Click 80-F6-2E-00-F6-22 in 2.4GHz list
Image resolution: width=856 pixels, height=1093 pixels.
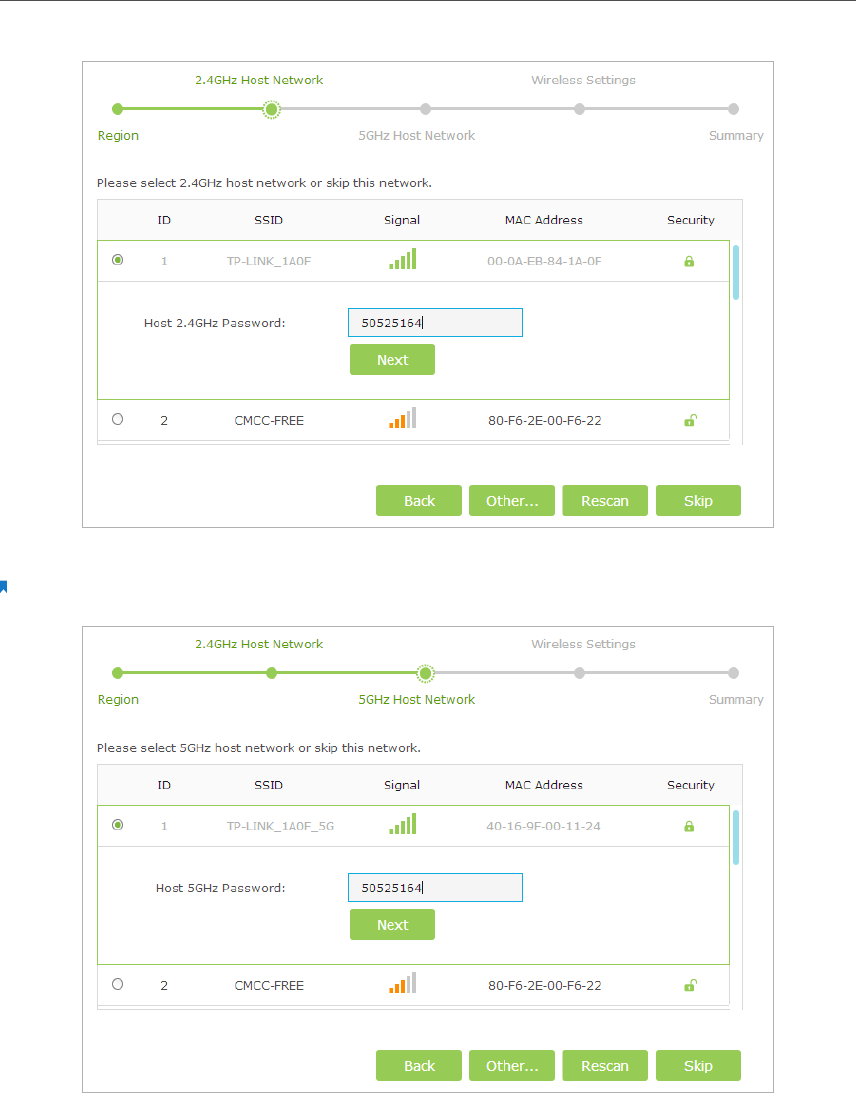click(544, 420)
